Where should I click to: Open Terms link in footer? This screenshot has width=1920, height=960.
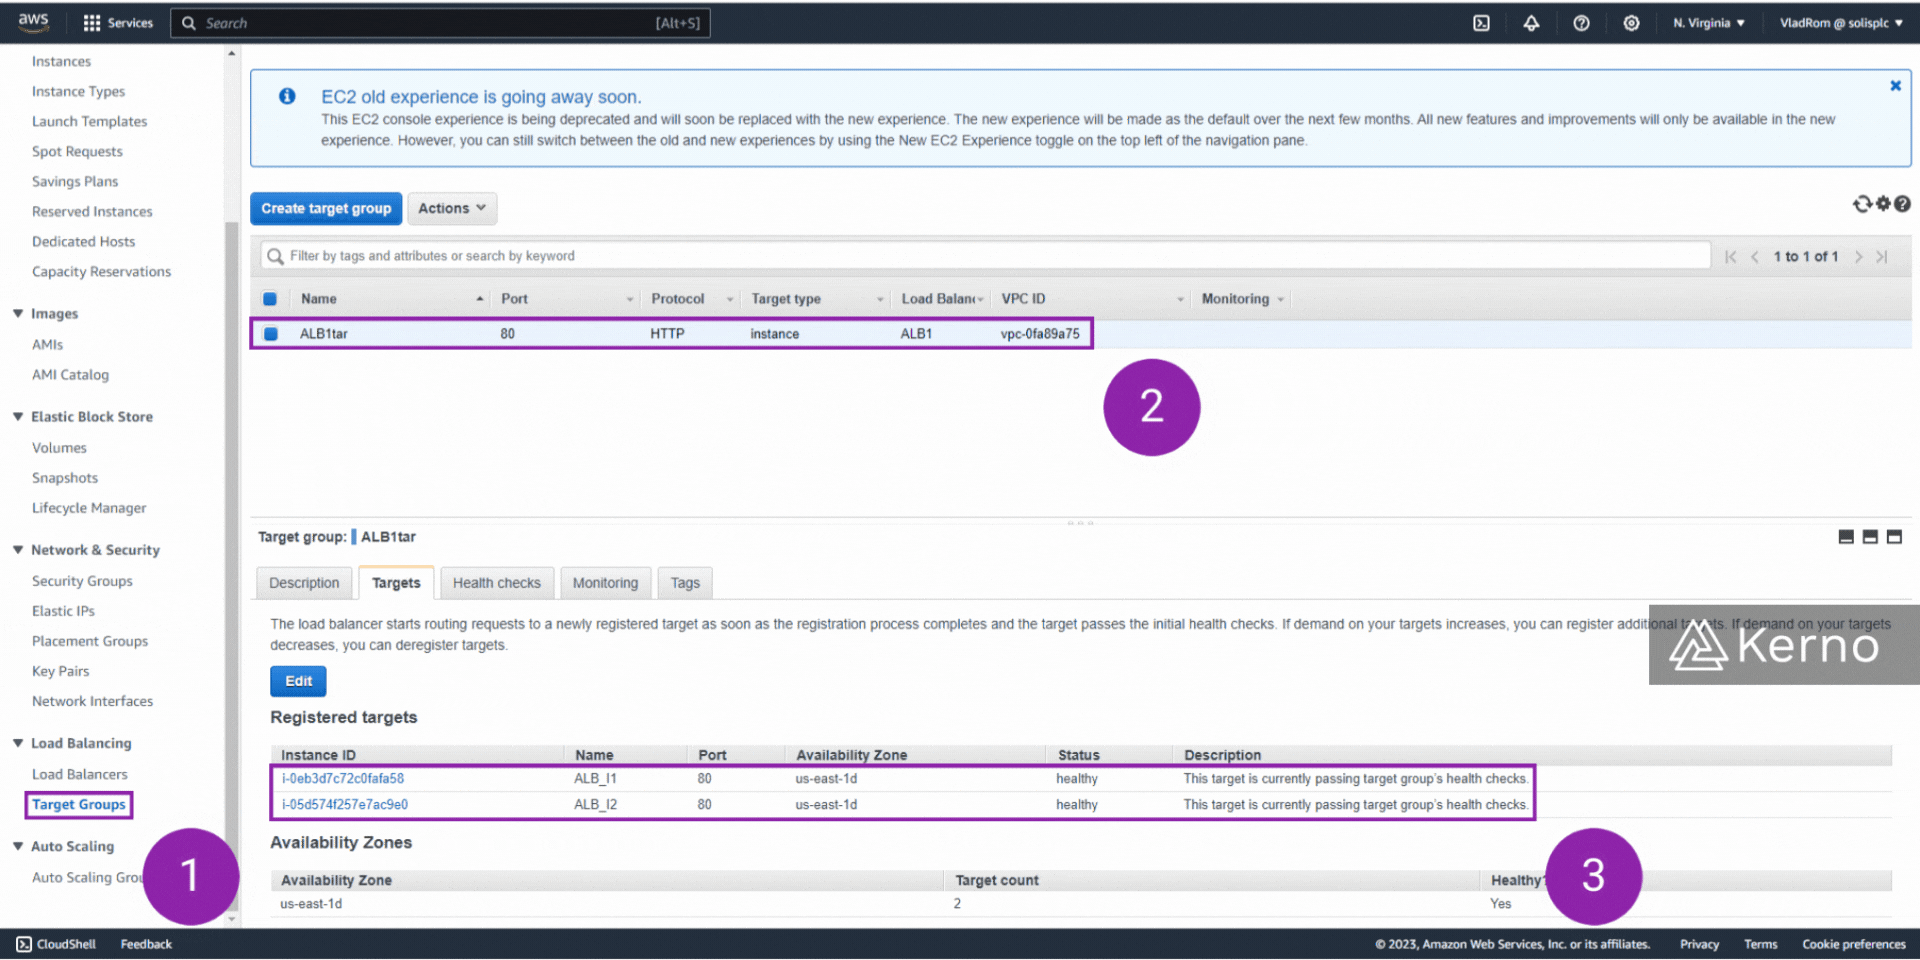1760,944
